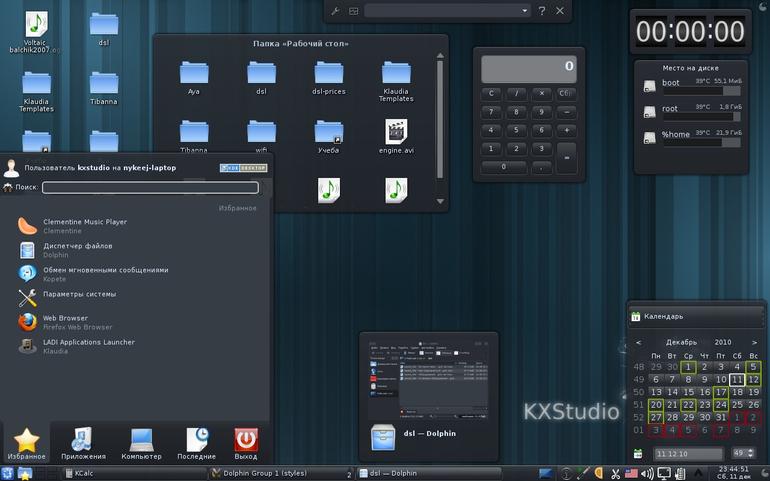Click calculator 0 key
This screenshot has width=770, height=481.
click(x=503, y=167)
